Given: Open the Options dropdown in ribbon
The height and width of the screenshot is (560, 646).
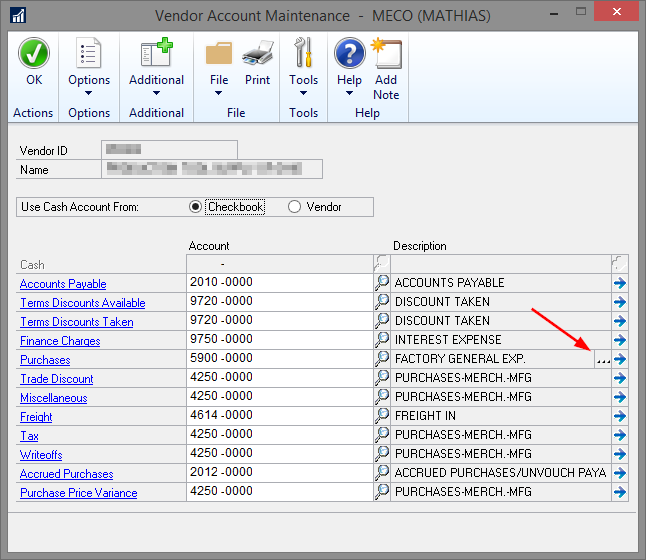Looking at the screenshot, I should [x=89, y=80].
